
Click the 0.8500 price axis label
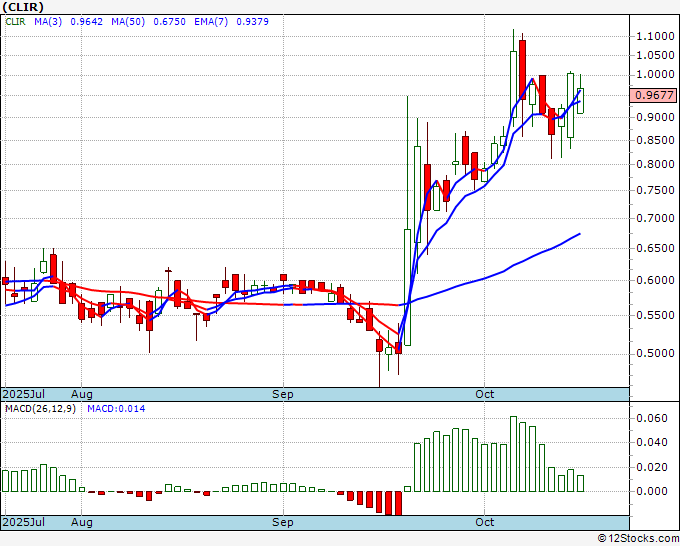coord(655,141)
